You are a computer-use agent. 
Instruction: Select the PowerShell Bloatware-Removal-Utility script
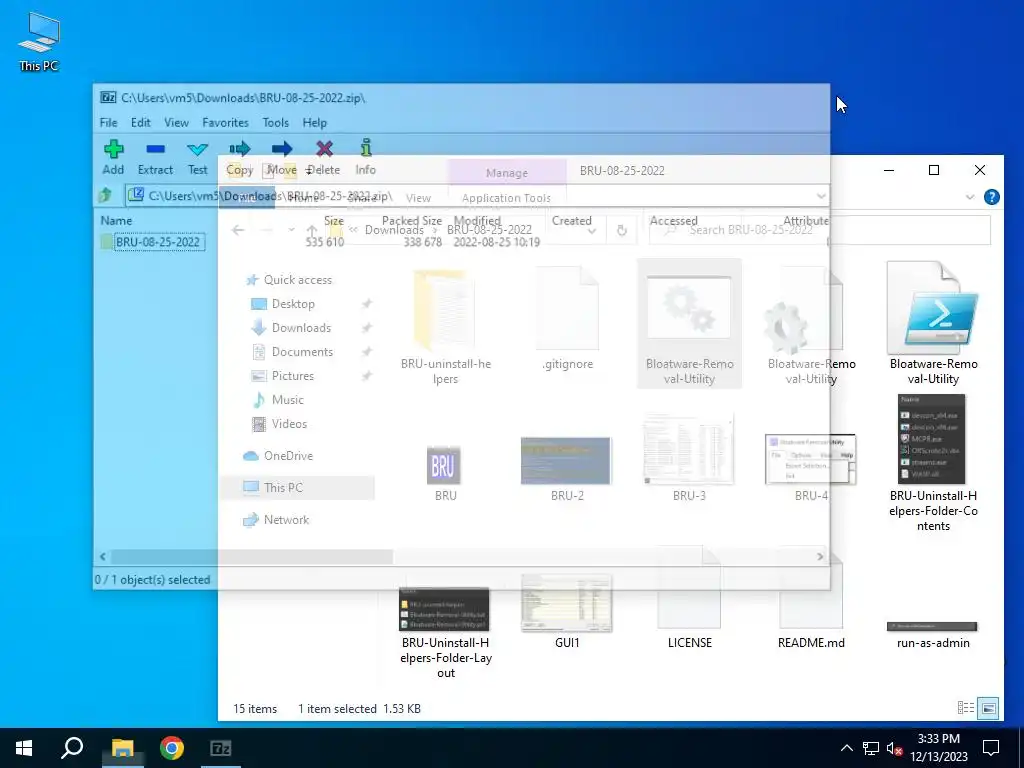(x=933, y=308)
